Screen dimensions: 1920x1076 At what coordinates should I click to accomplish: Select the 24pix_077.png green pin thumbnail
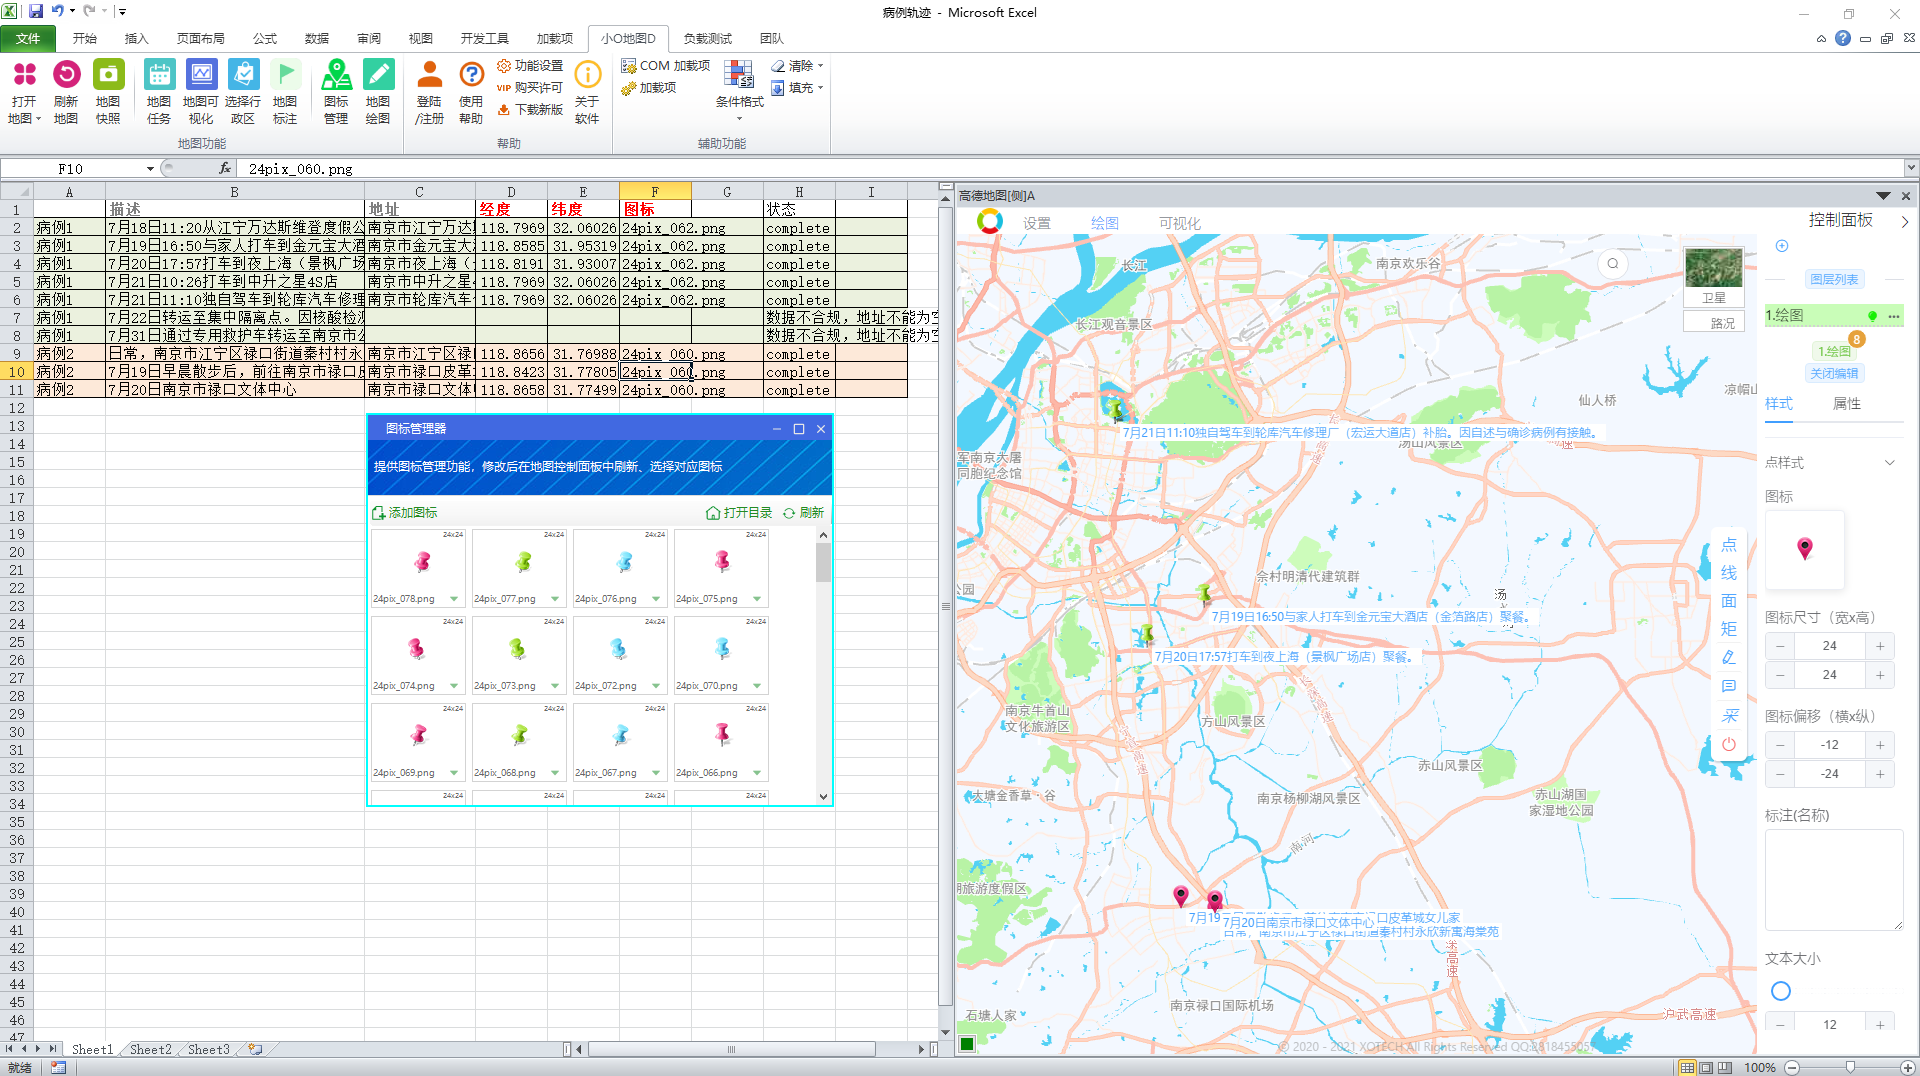coord(522,563)
